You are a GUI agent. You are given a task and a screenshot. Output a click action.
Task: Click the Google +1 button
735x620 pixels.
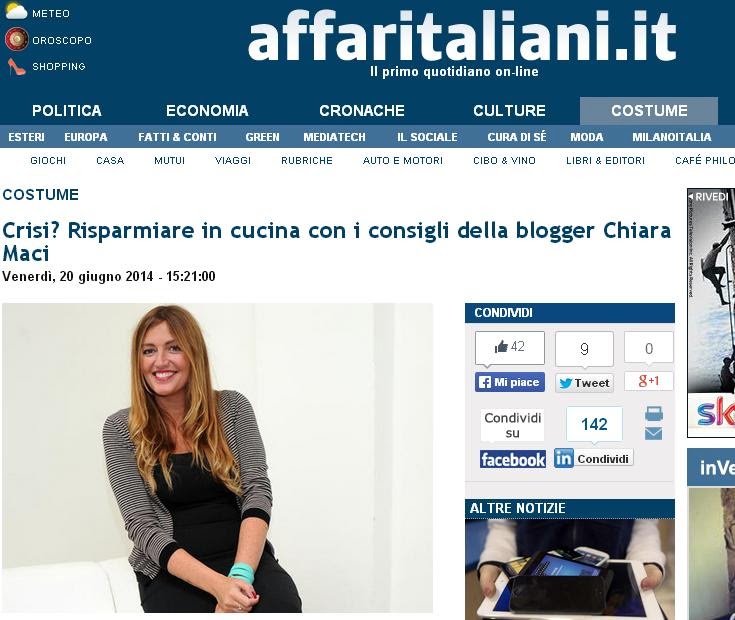tap(649, 381)
